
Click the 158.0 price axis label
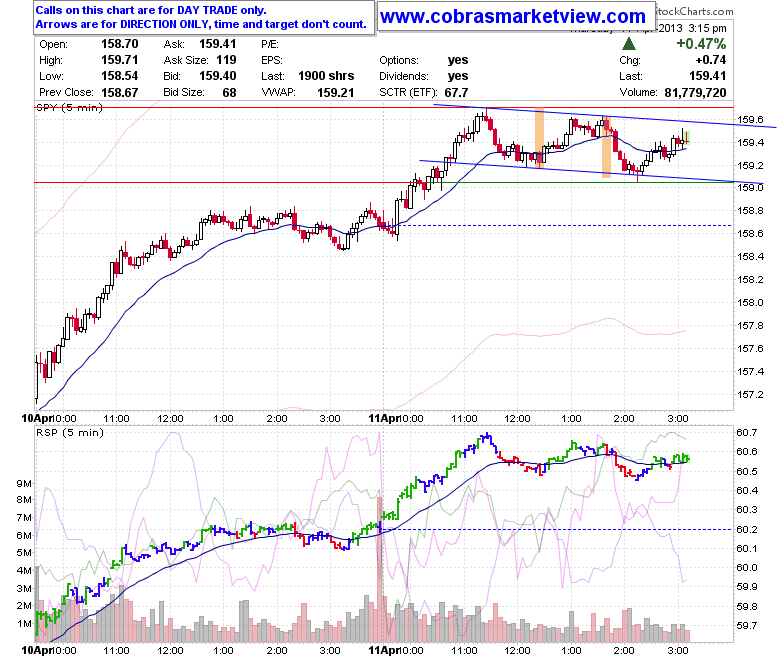click(x=750, y=302)
